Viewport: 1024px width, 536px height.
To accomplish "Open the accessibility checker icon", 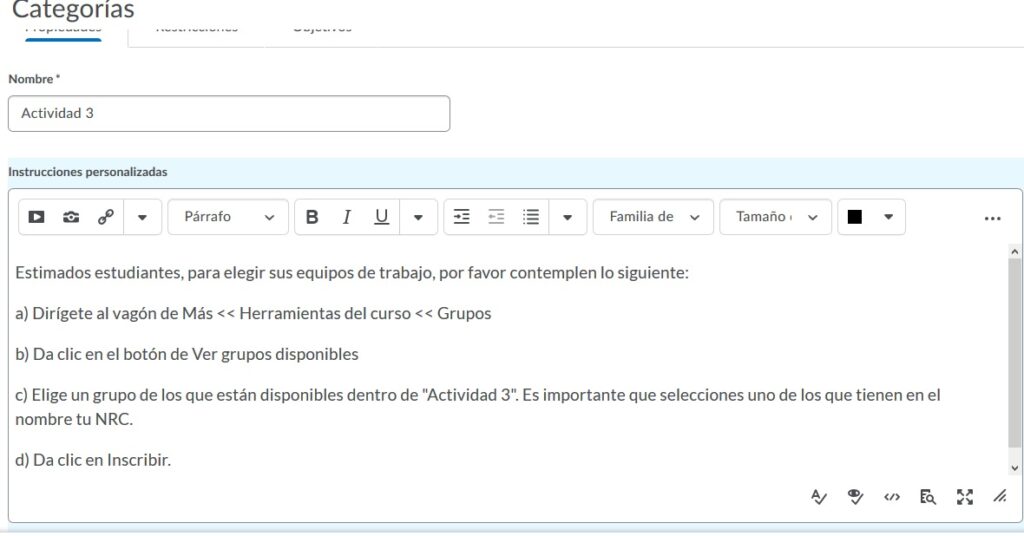I will click(x=855, y=496).
